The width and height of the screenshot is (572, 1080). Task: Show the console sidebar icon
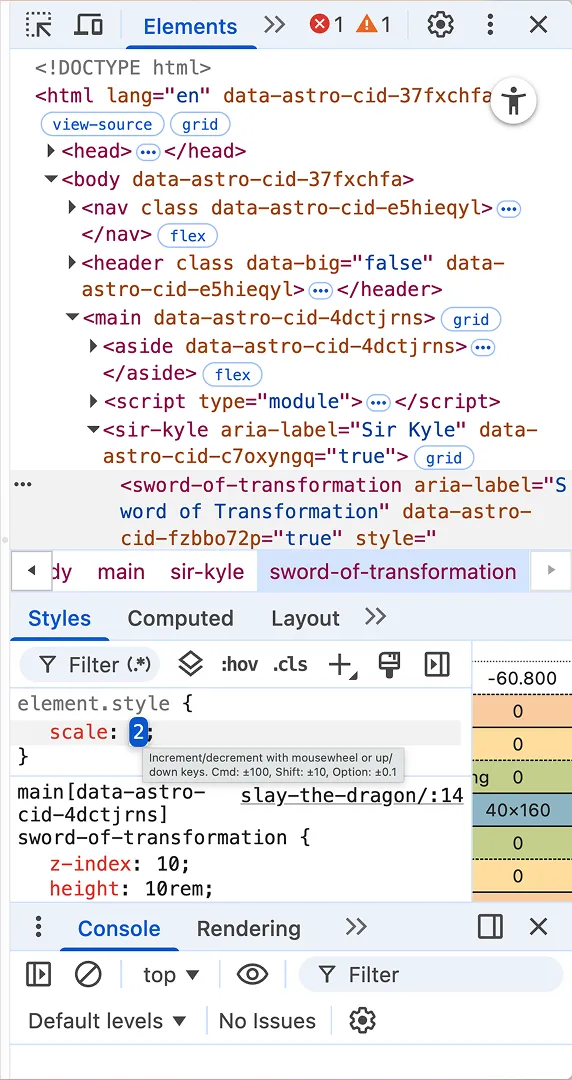[39, 974]
